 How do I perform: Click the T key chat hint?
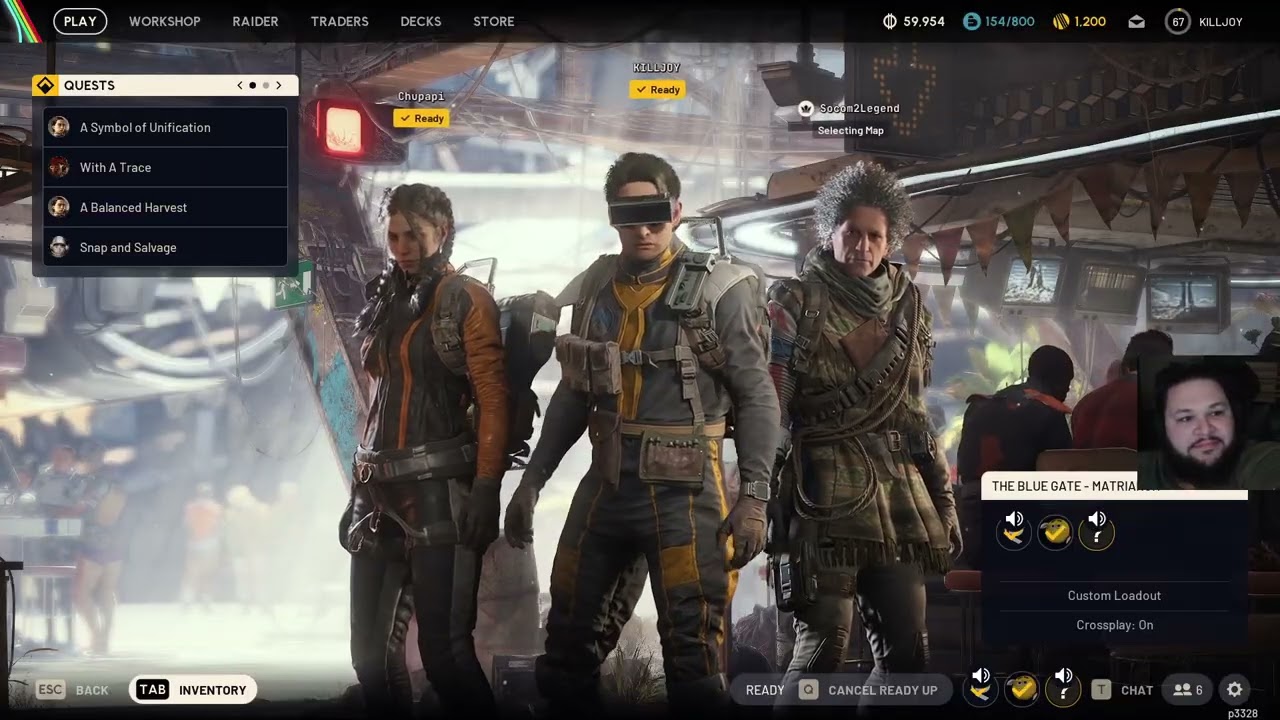point(1101,689)
